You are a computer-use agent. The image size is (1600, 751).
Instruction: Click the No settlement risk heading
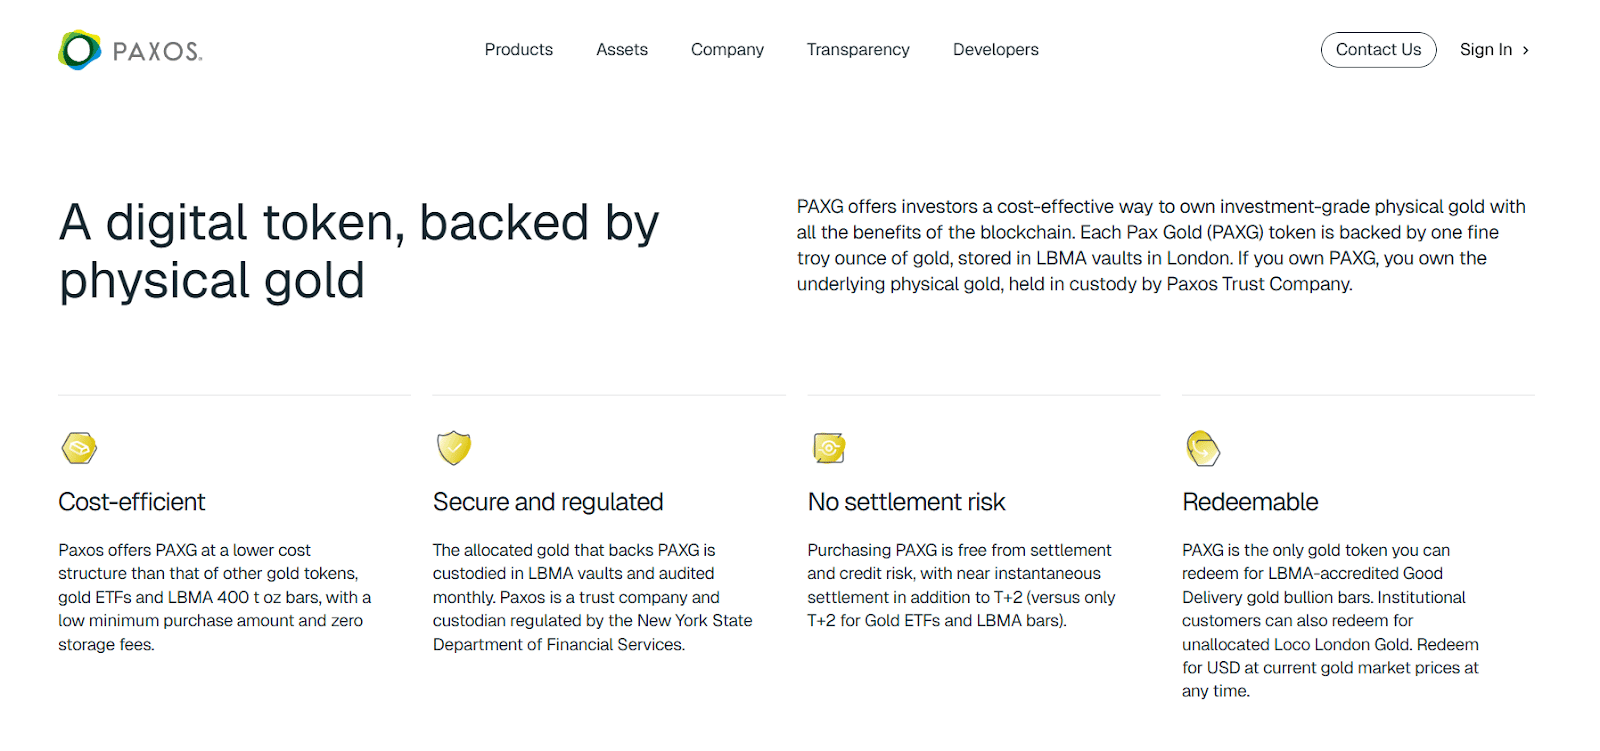[x=906, y=502]
